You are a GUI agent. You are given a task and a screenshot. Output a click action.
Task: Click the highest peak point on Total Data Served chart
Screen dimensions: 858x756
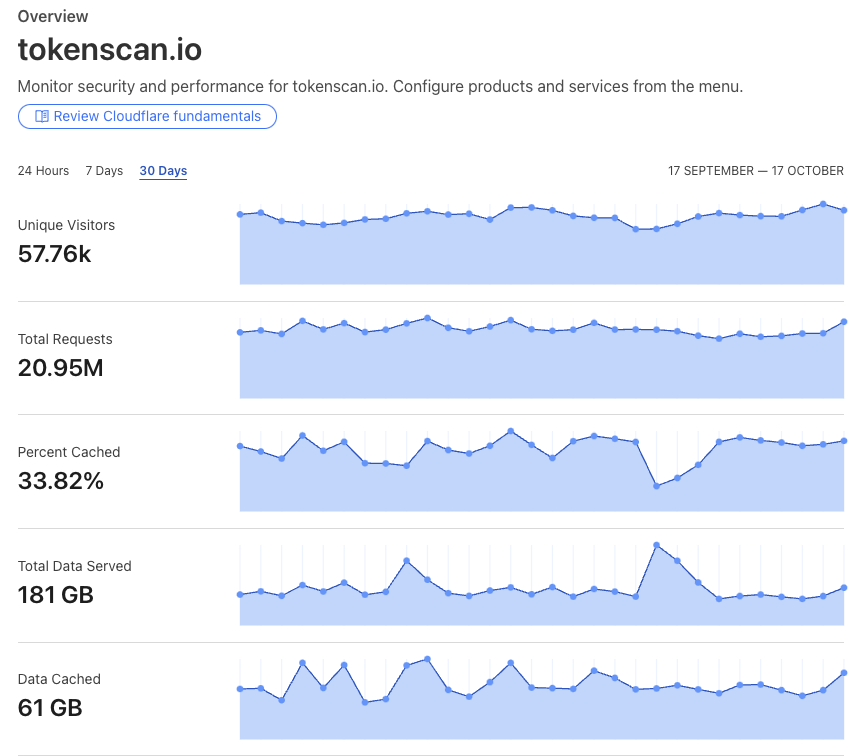point(657,545)
